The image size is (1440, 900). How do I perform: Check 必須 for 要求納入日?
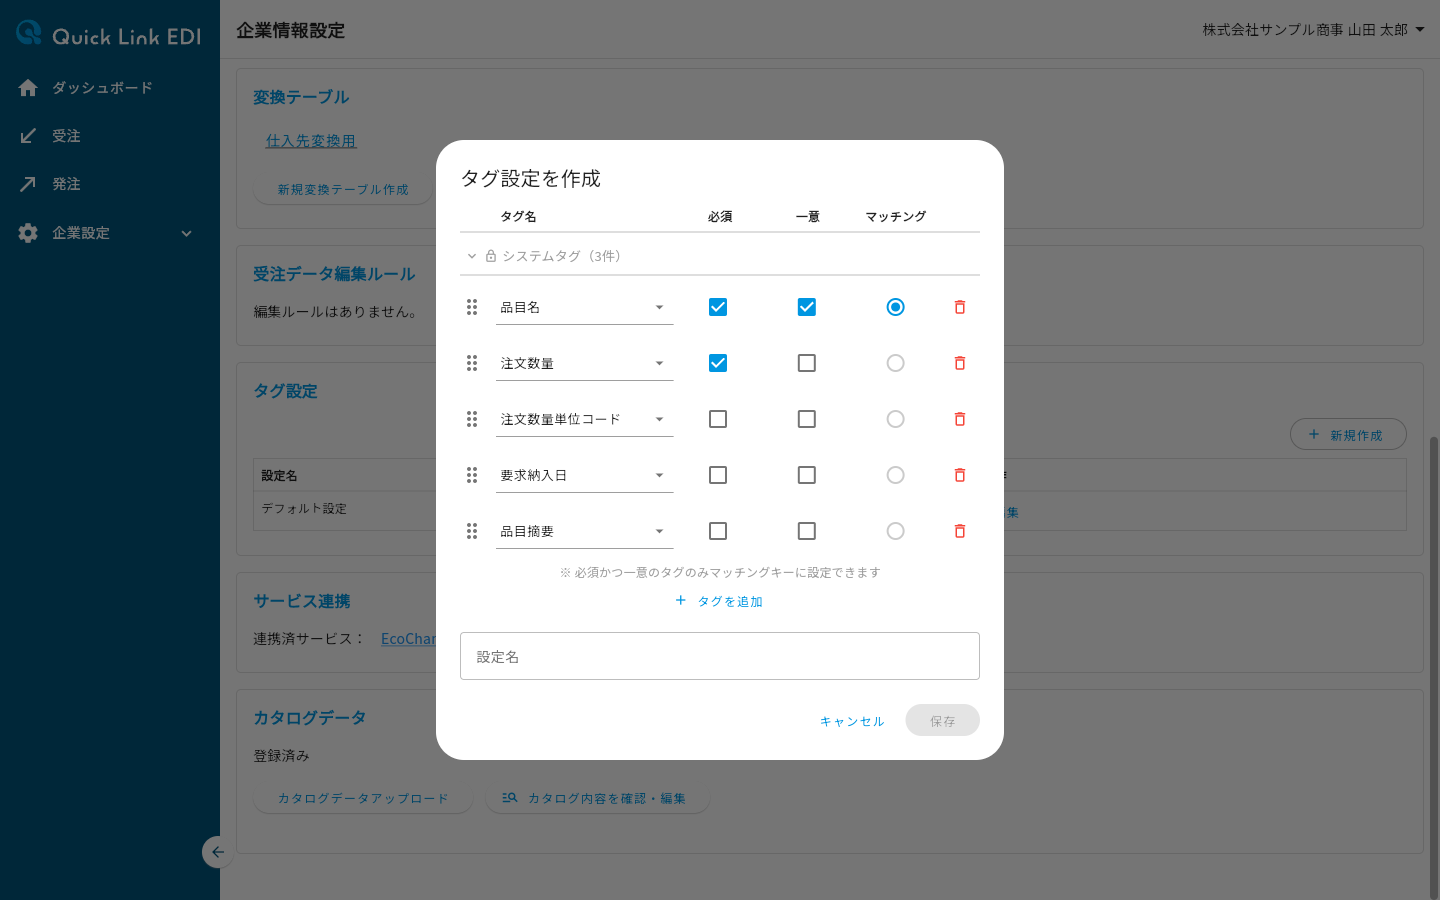pos(718,475)
